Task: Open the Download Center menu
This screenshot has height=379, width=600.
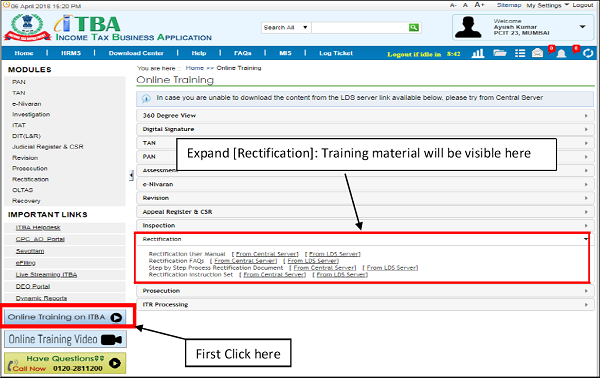Action: (136, 53)
